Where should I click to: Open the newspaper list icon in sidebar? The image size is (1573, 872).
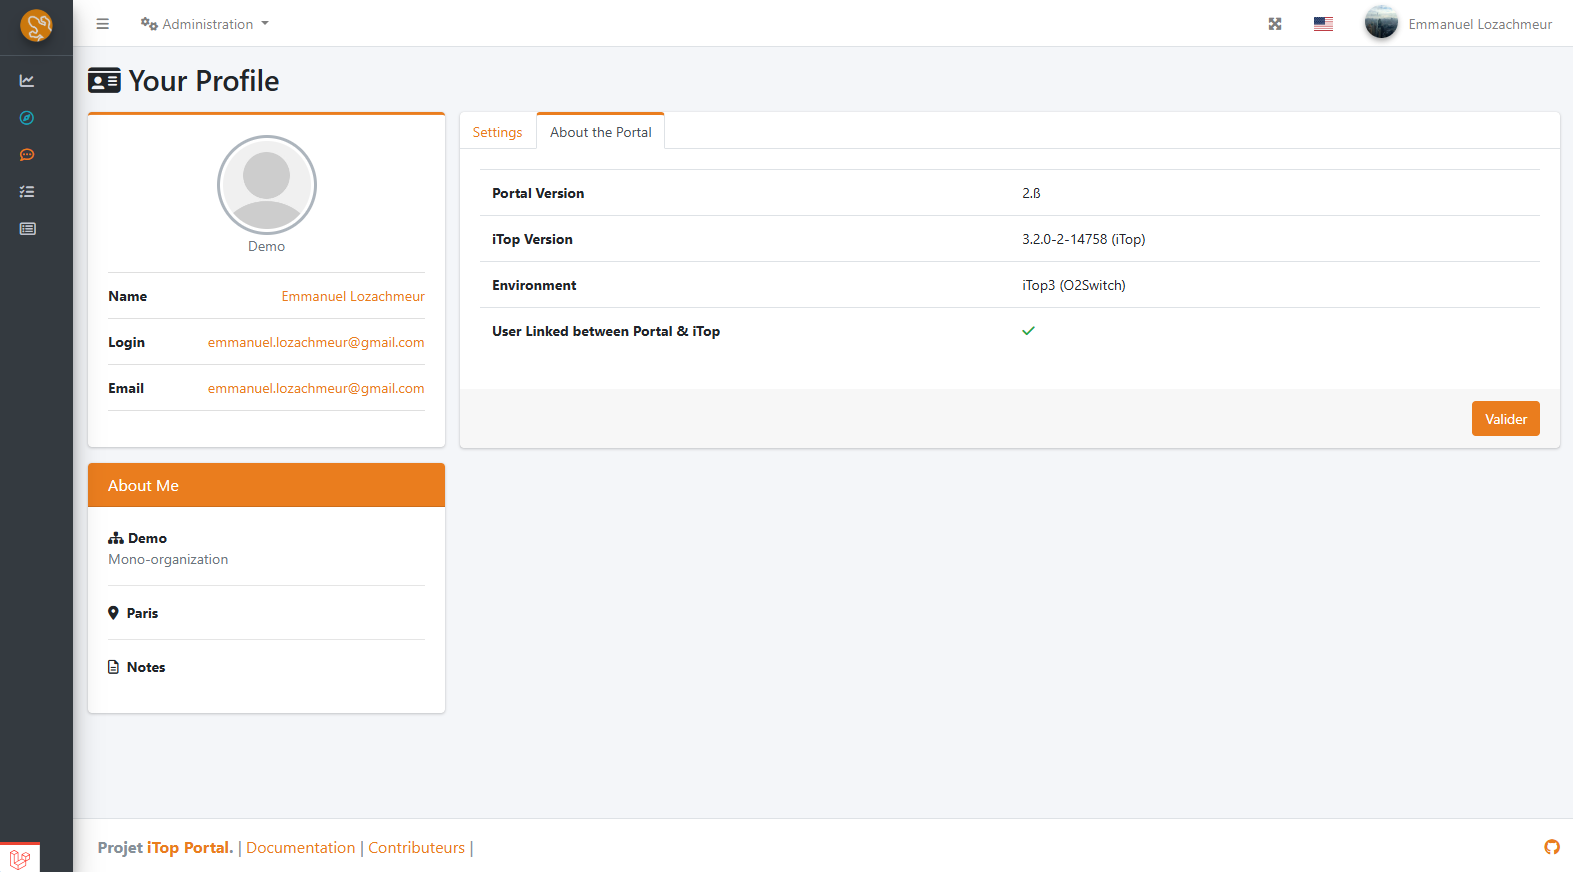27,229
